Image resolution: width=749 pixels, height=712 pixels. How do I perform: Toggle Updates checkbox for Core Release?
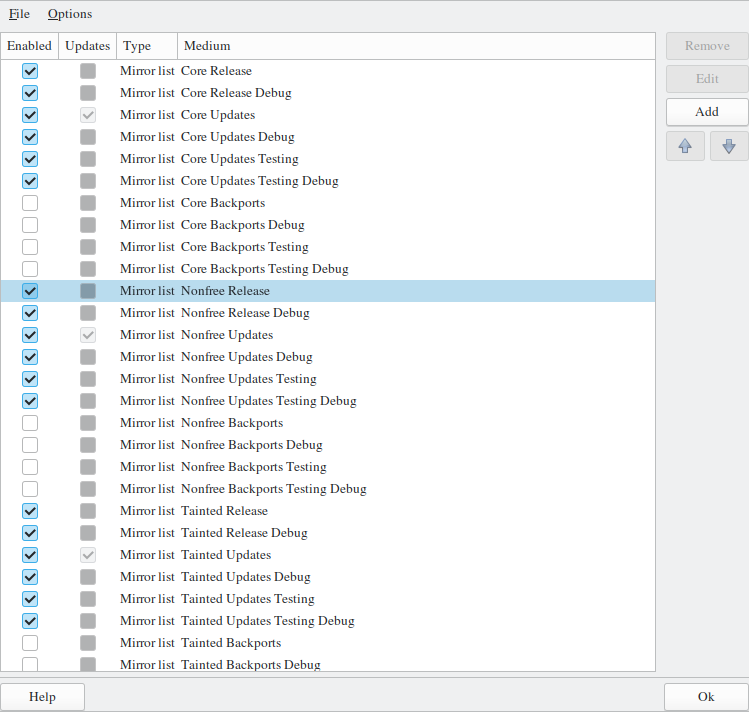point(88,71)
